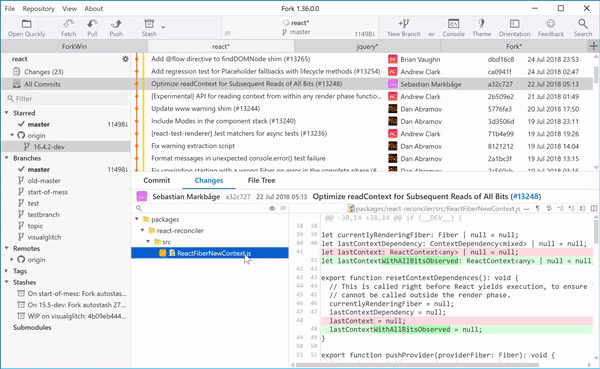This screenshot has width=600, height=369.
Task: Create a New Branch via toolbar
Action: (x=404, y=28)
